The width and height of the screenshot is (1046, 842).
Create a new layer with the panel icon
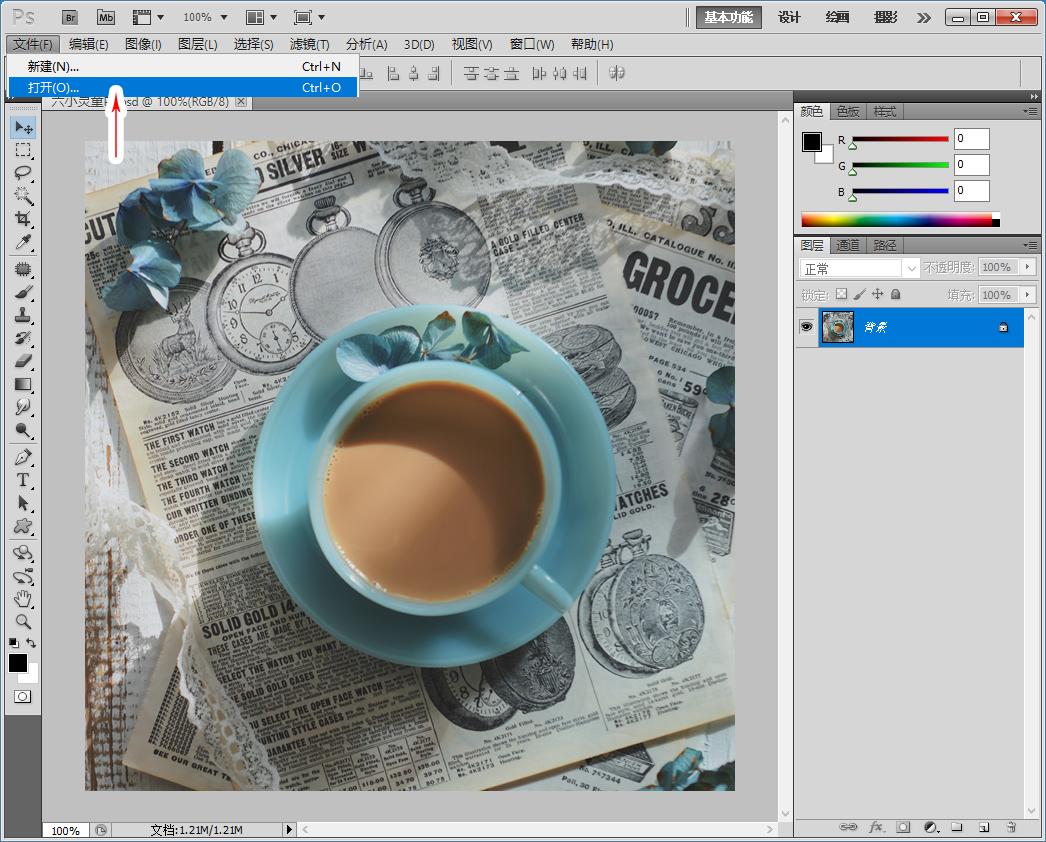click(x=984, y=827)
